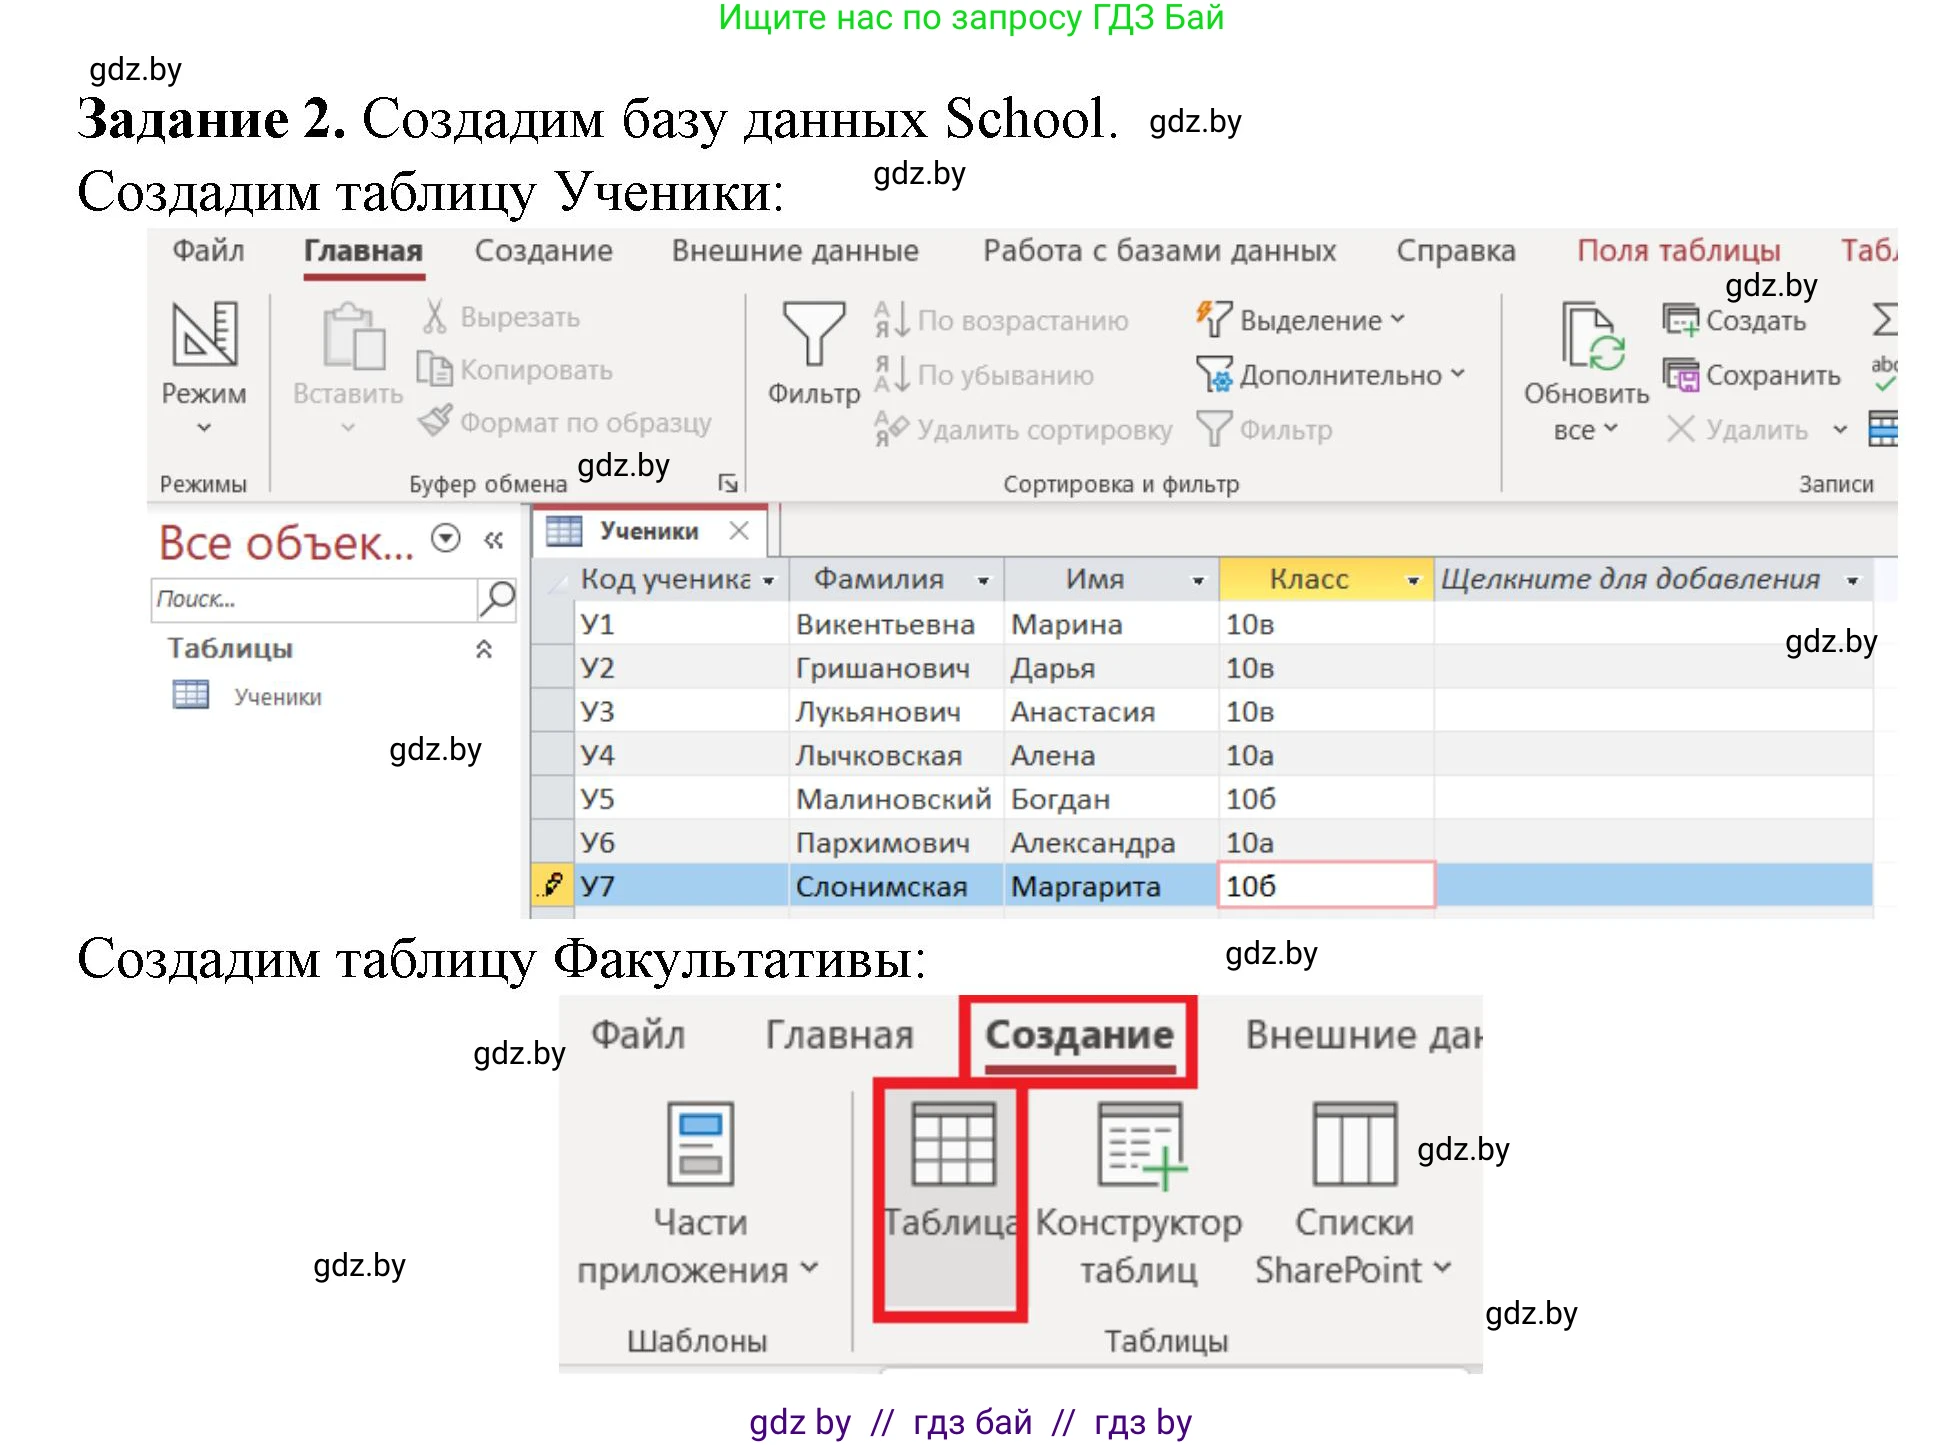Close the Ученики table tab
1945x1445 pixels.
click(739, 531)
